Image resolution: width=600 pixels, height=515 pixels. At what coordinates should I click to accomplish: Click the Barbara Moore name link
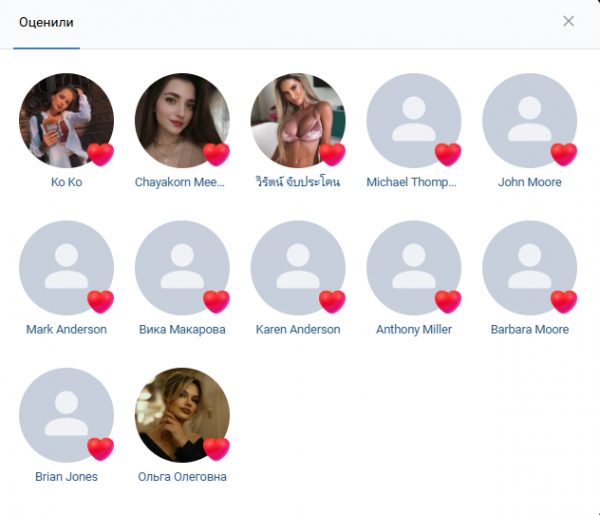[x=530, y=329]
